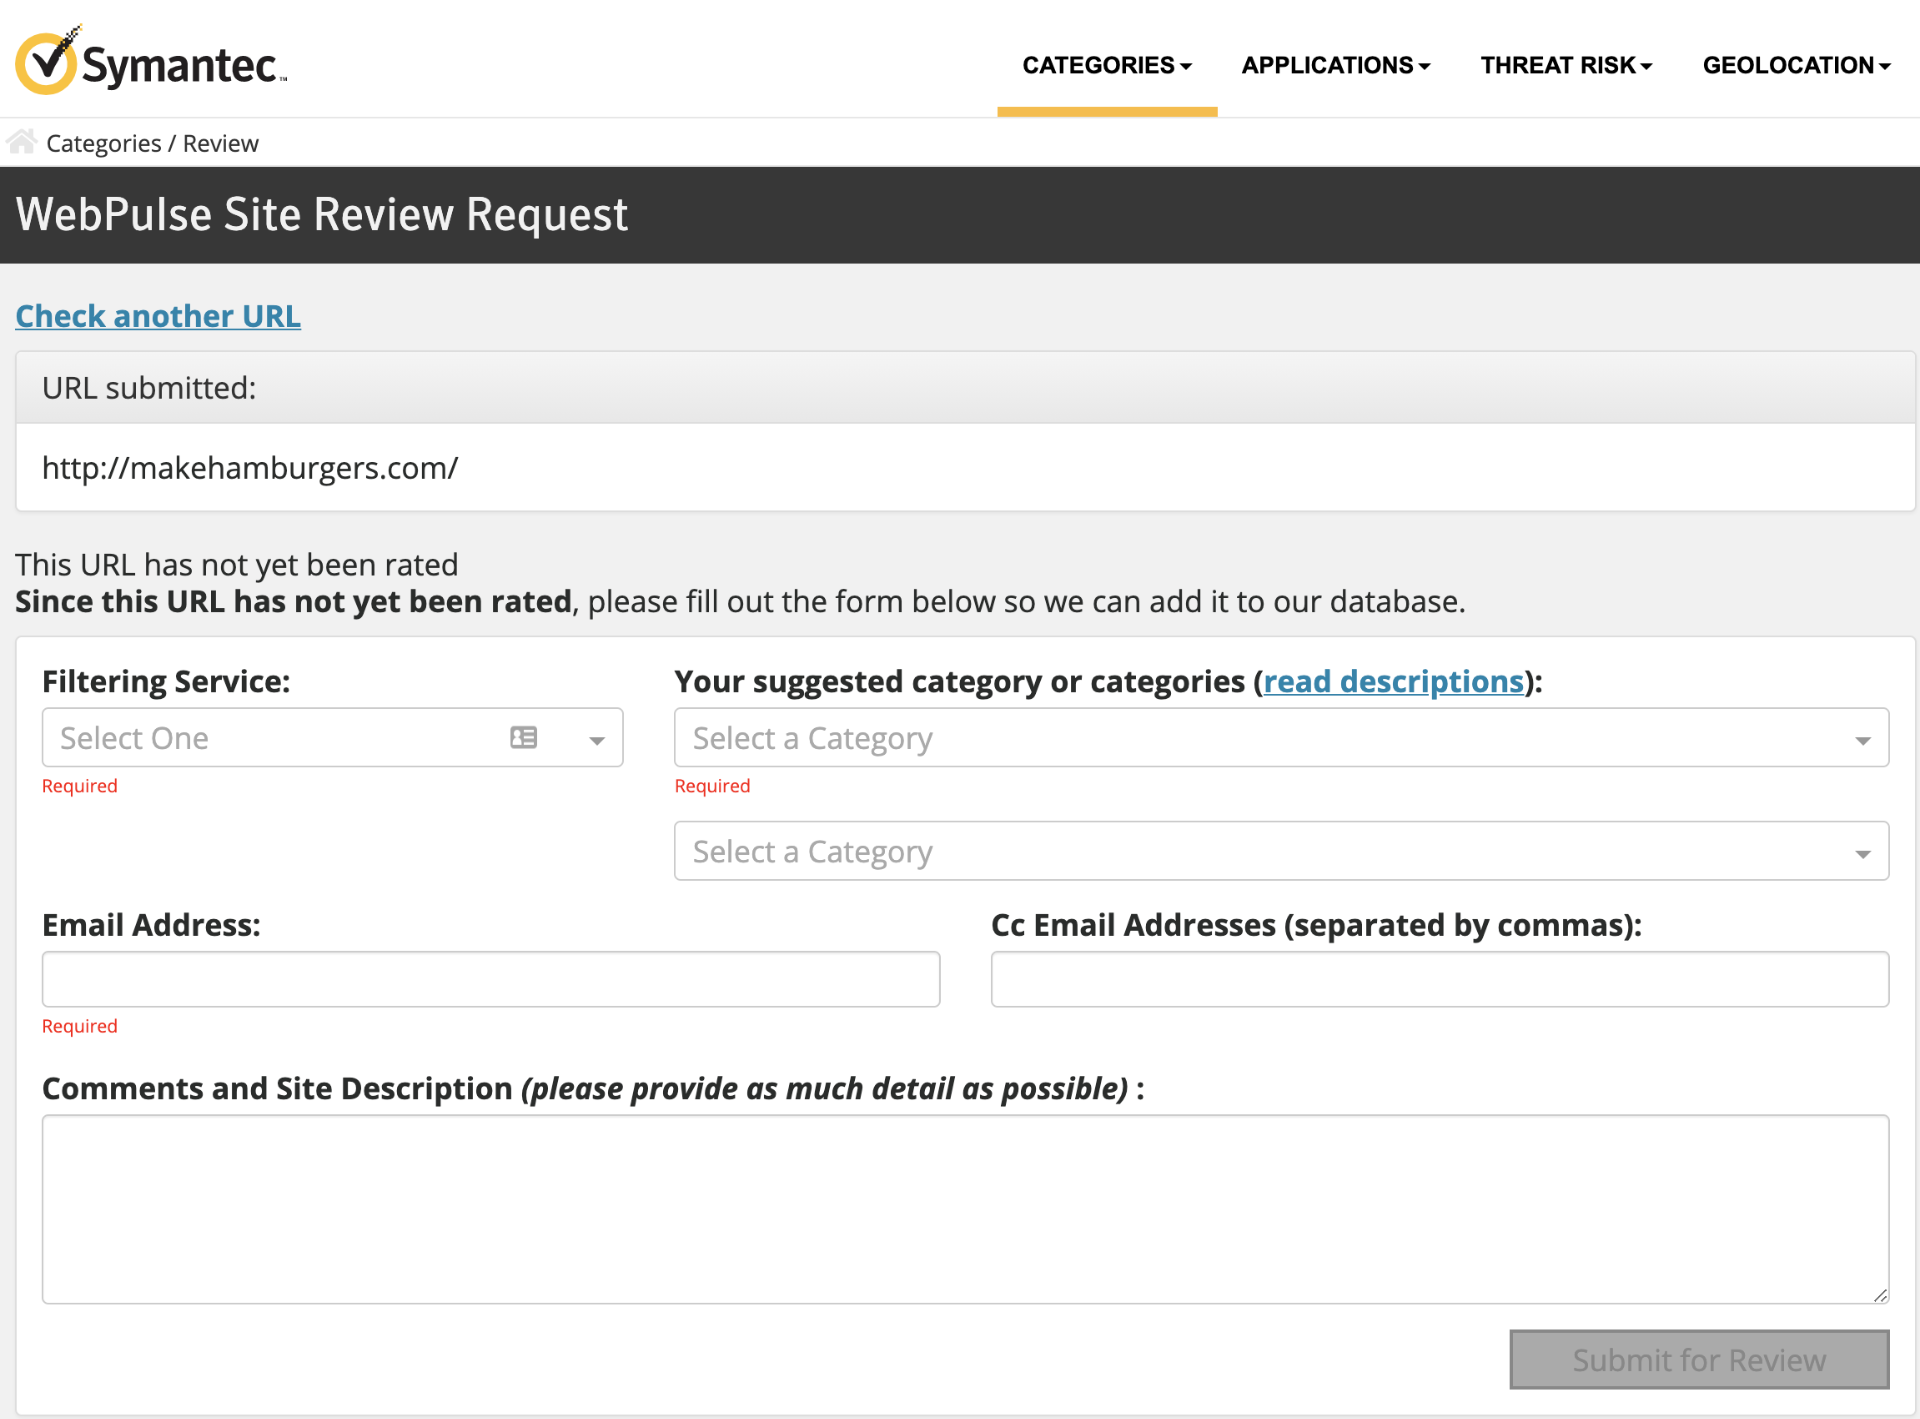Open the read descriptions link
The image size is (1920, 1419).
(1393, 682)
